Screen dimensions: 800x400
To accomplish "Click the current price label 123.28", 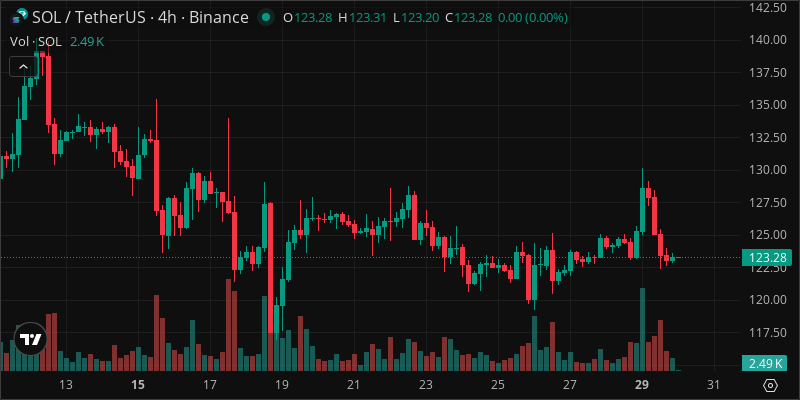I will 768,257.
